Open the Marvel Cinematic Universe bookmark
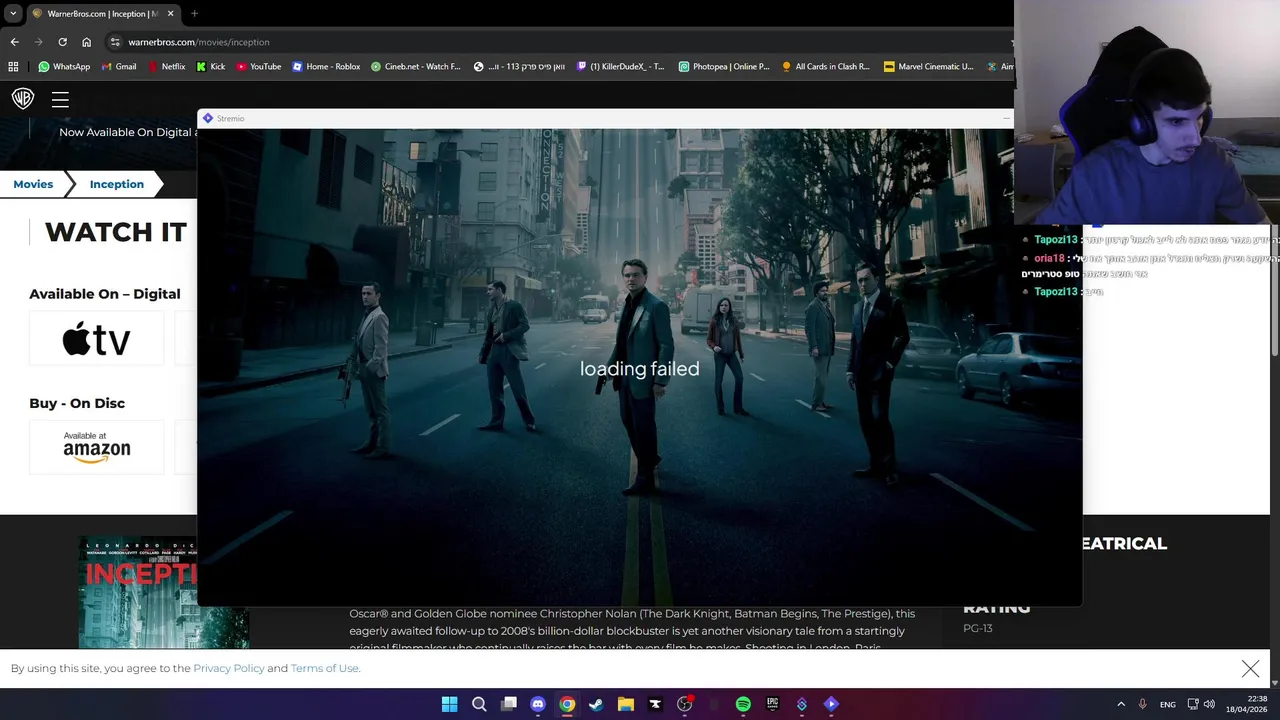 coord(929,67)
